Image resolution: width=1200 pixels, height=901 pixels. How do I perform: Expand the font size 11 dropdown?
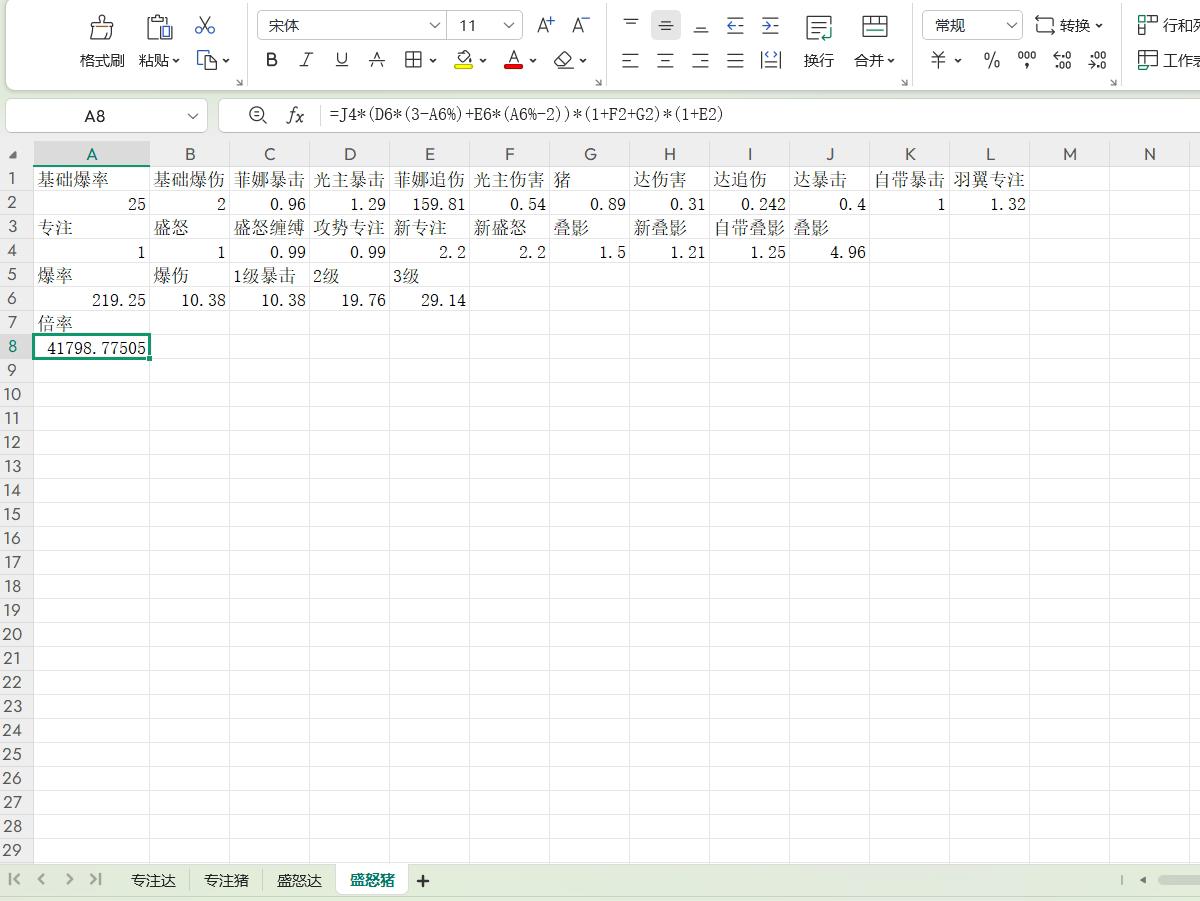click(x=509, y=26)
